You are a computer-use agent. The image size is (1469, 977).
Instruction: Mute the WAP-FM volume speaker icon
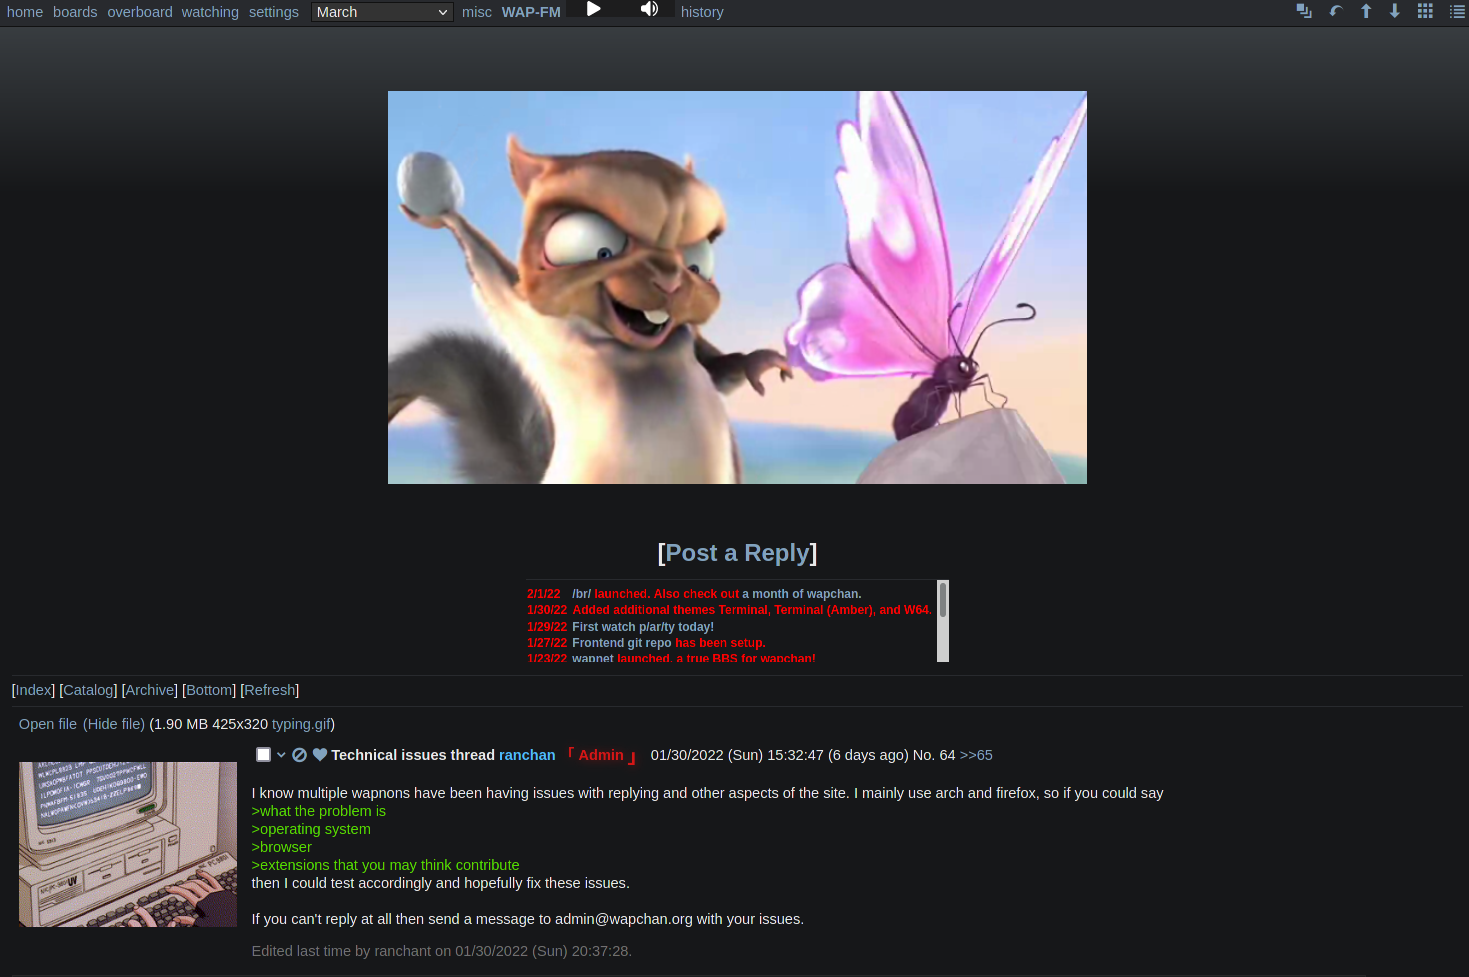tap(649, 9)
